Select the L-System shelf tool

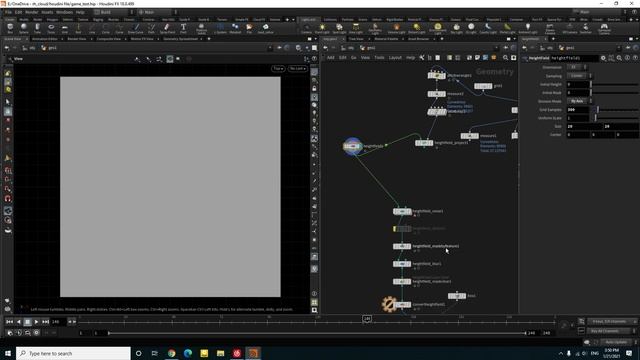tap(220, 28)
